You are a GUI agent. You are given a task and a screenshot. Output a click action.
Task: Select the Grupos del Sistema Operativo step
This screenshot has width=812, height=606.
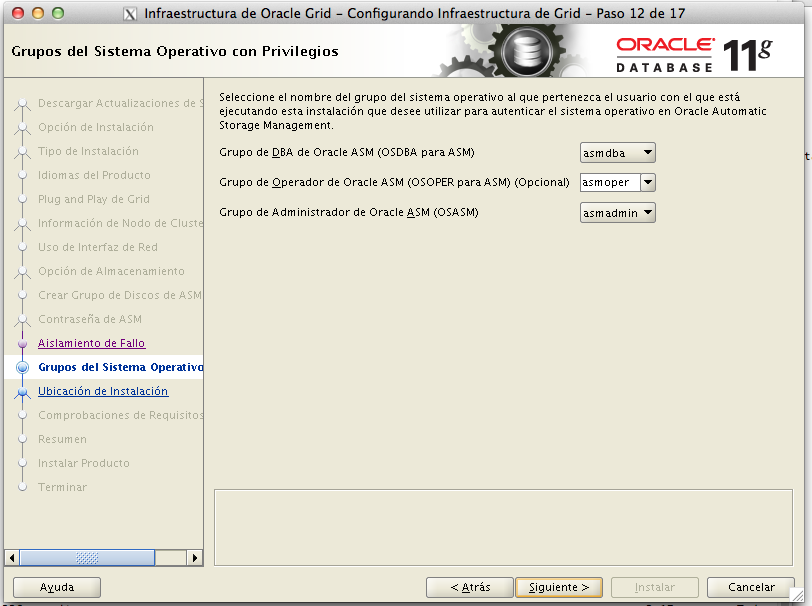[119, 367]
